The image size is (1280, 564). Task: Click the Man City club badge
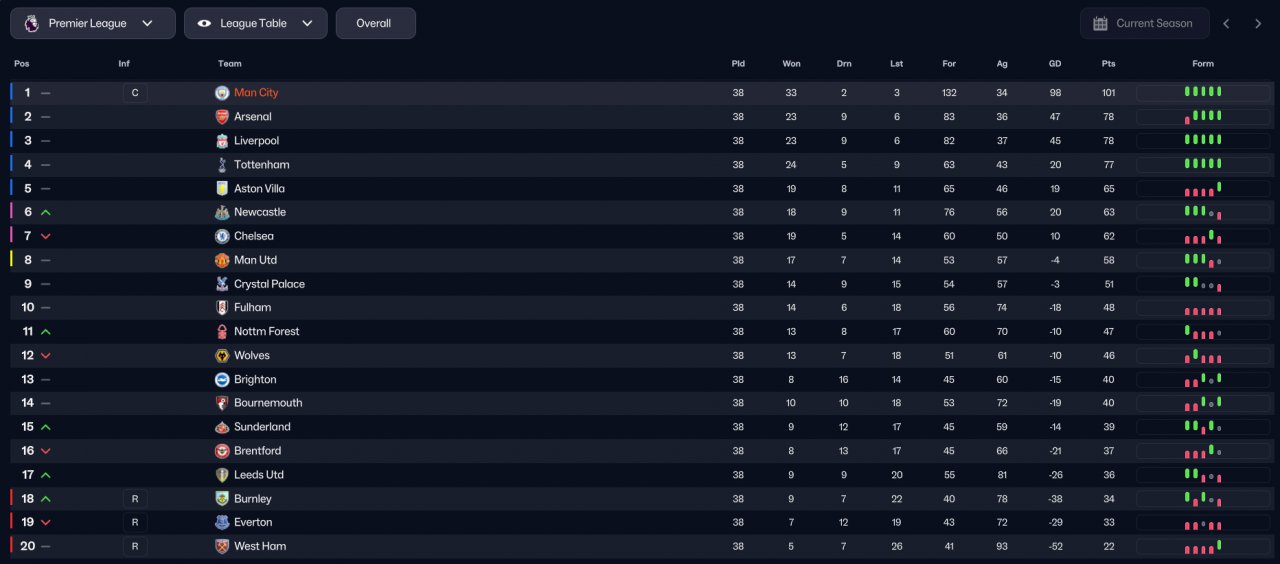(x=222, y=93)
